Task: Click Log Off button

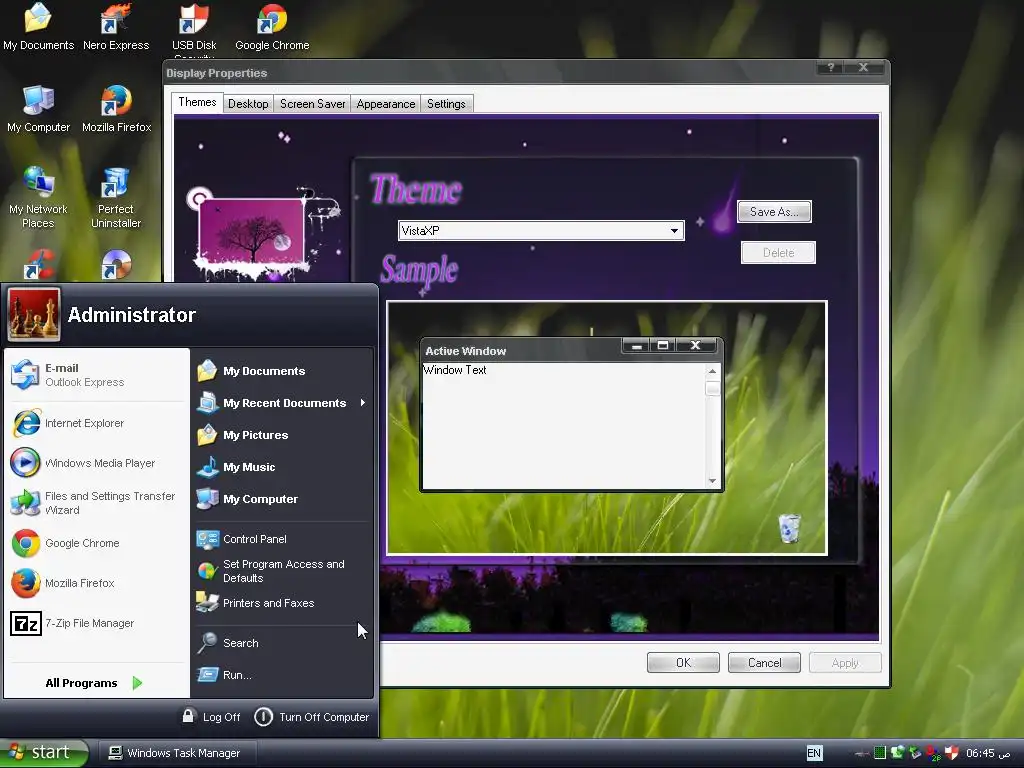Action: (211, 717)
